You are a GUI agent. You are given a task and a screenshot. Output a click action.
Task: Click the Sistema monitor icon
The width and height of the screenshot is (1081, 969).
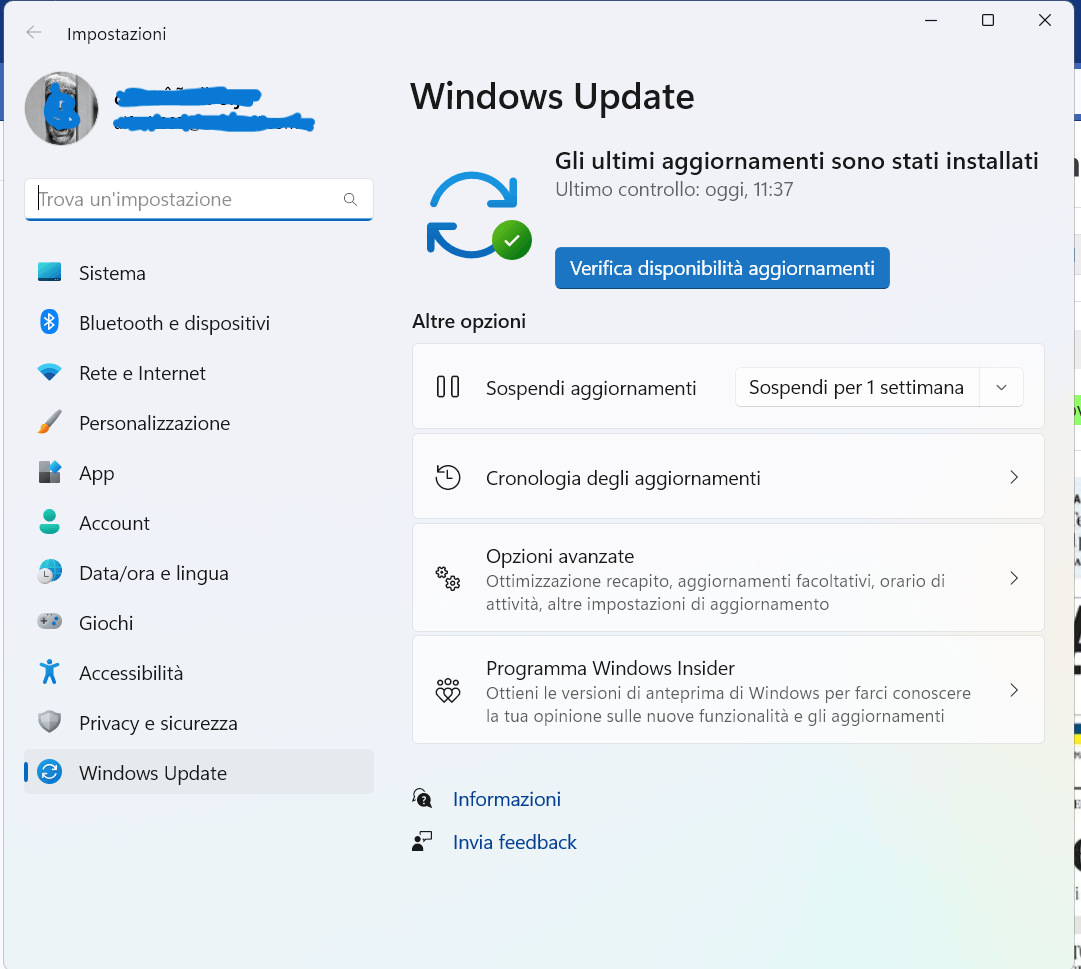(50, 272)
